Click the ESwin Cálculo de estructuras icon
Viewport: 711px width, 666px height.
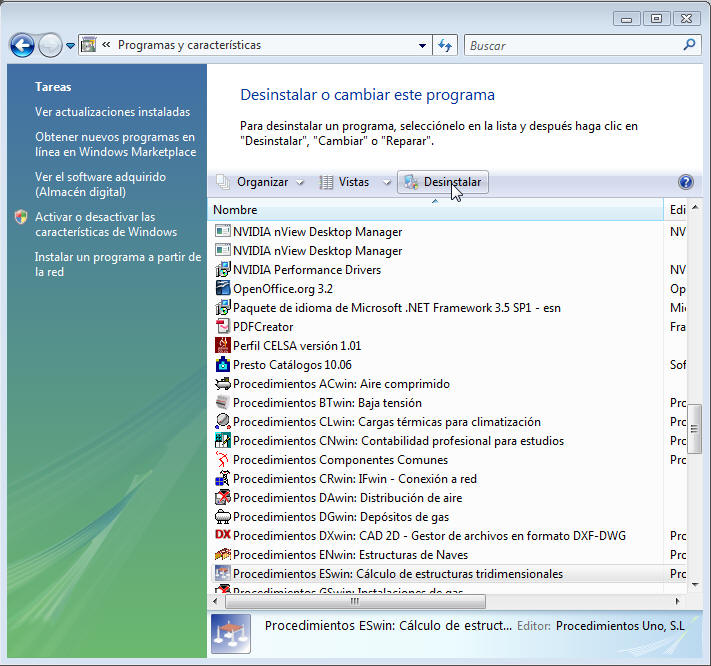[222, 574]
